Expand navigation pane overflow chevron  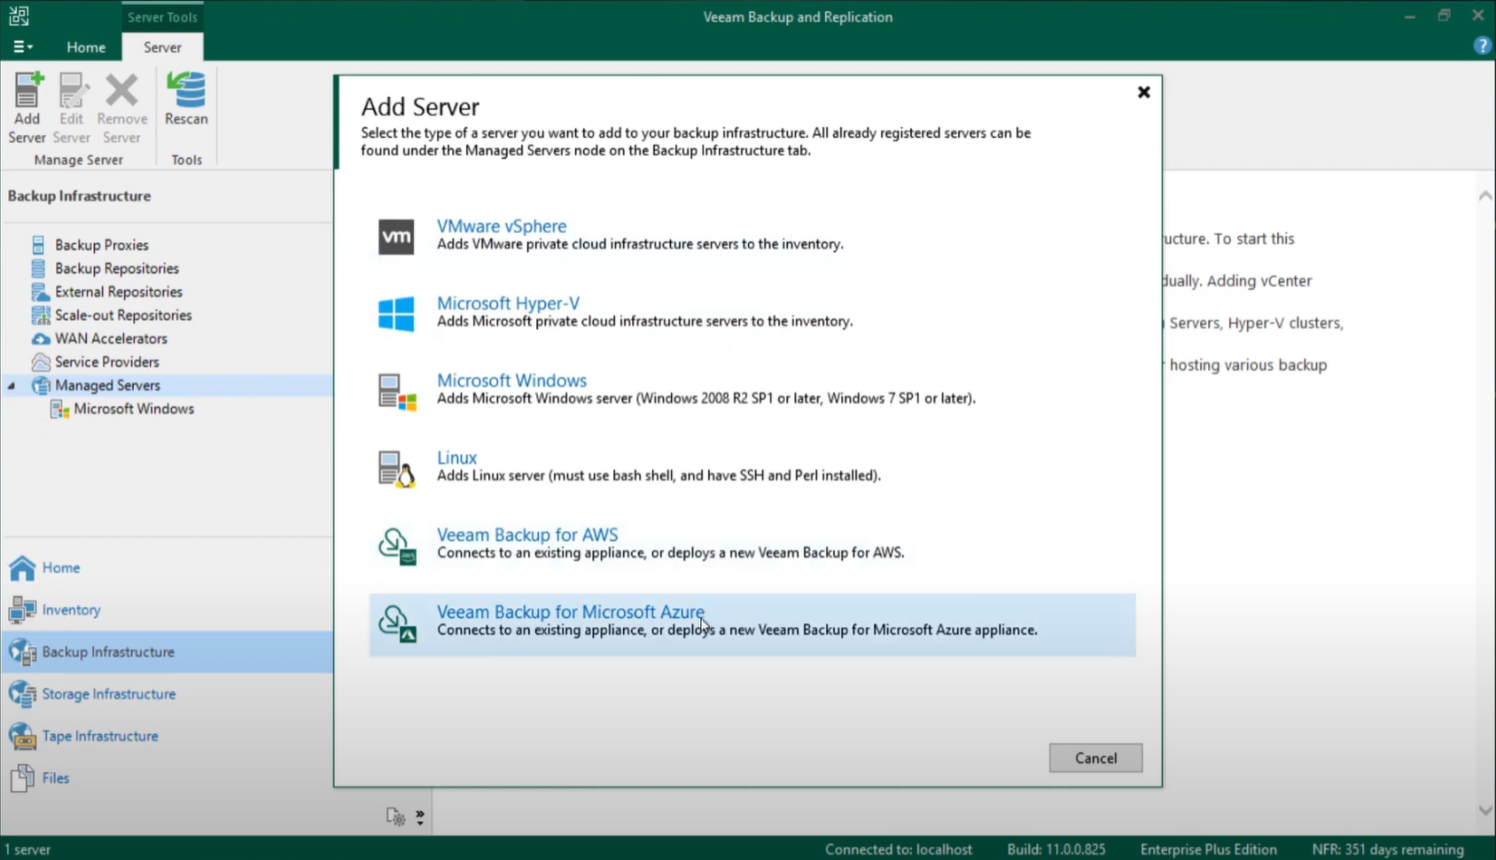click(x=420, y=817)
